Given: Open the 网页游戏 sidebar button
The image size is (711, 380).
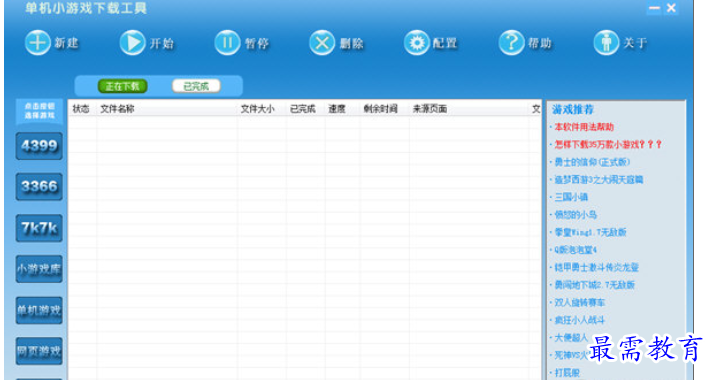Looking at the screenshot, I should [39, 351].
